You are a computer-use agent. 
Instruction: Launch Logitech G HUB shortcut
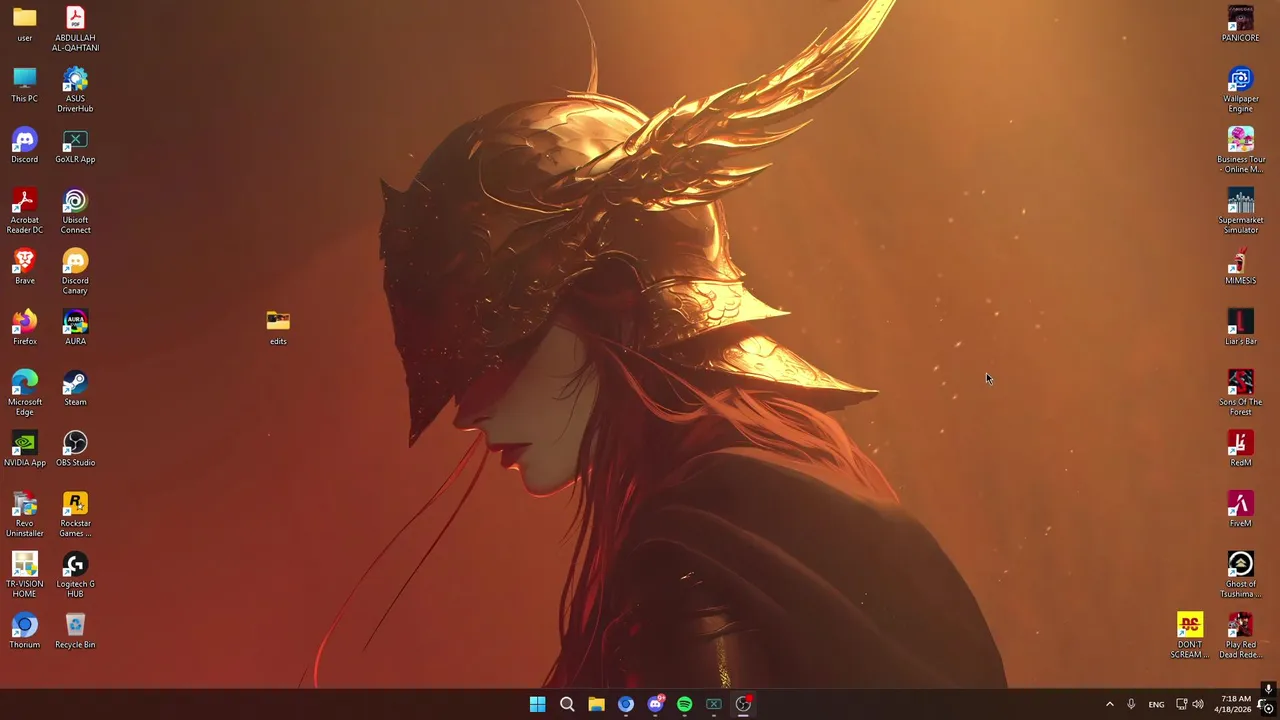click(75, 575)
